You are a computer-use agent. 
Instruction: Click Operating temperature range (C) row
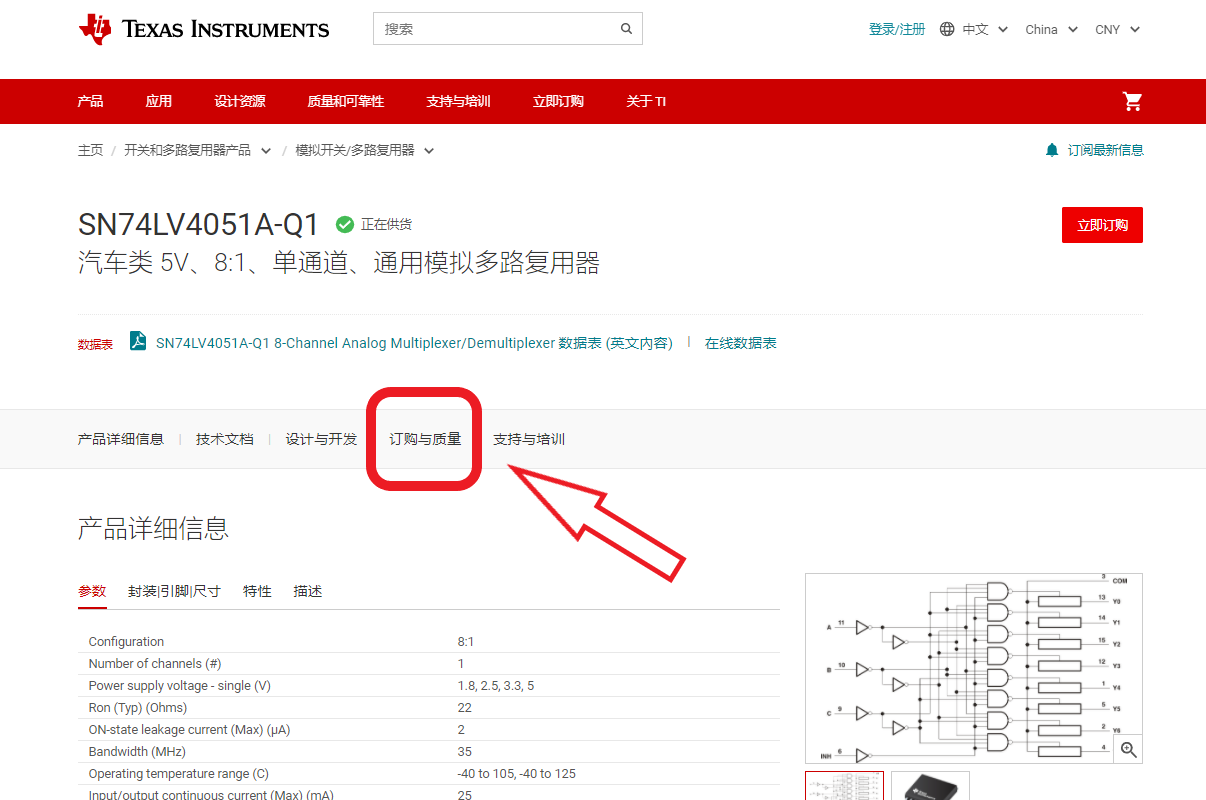429,774
